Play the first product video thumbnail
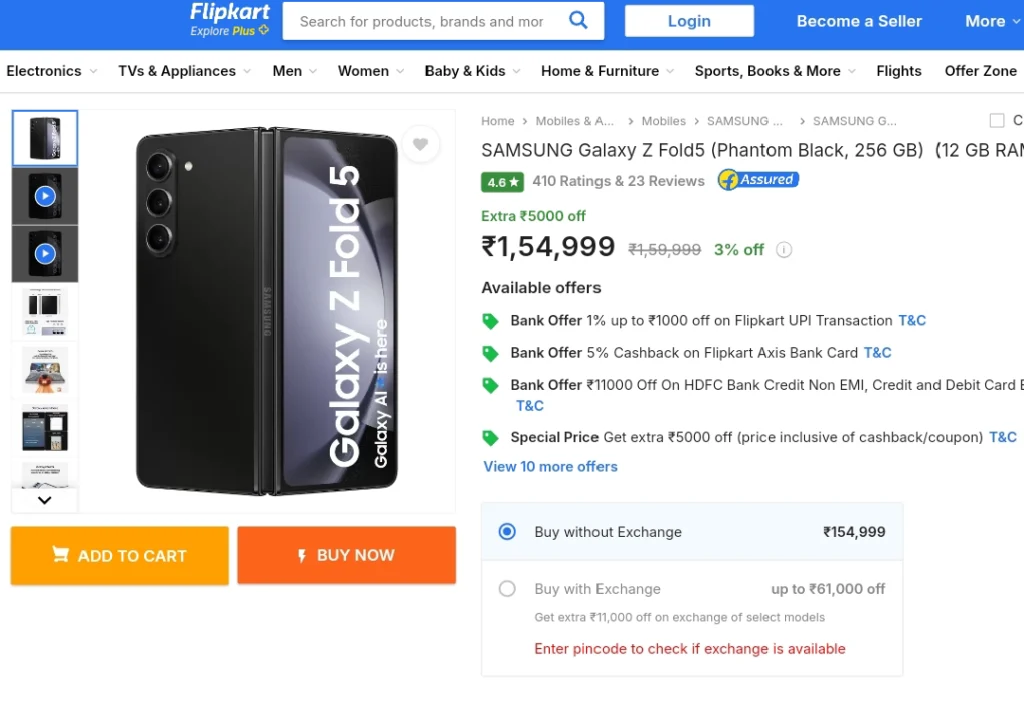Screen dimensions: 1024x703 (45, 196)
